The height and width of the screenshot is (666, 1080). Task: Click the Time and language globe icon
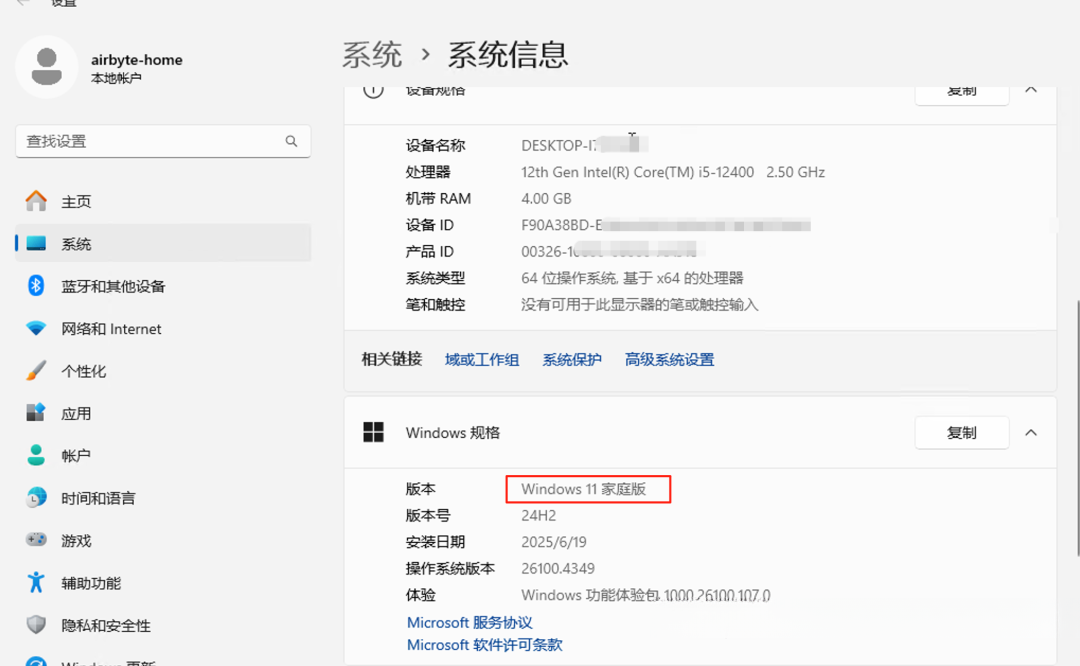(36, 497)
